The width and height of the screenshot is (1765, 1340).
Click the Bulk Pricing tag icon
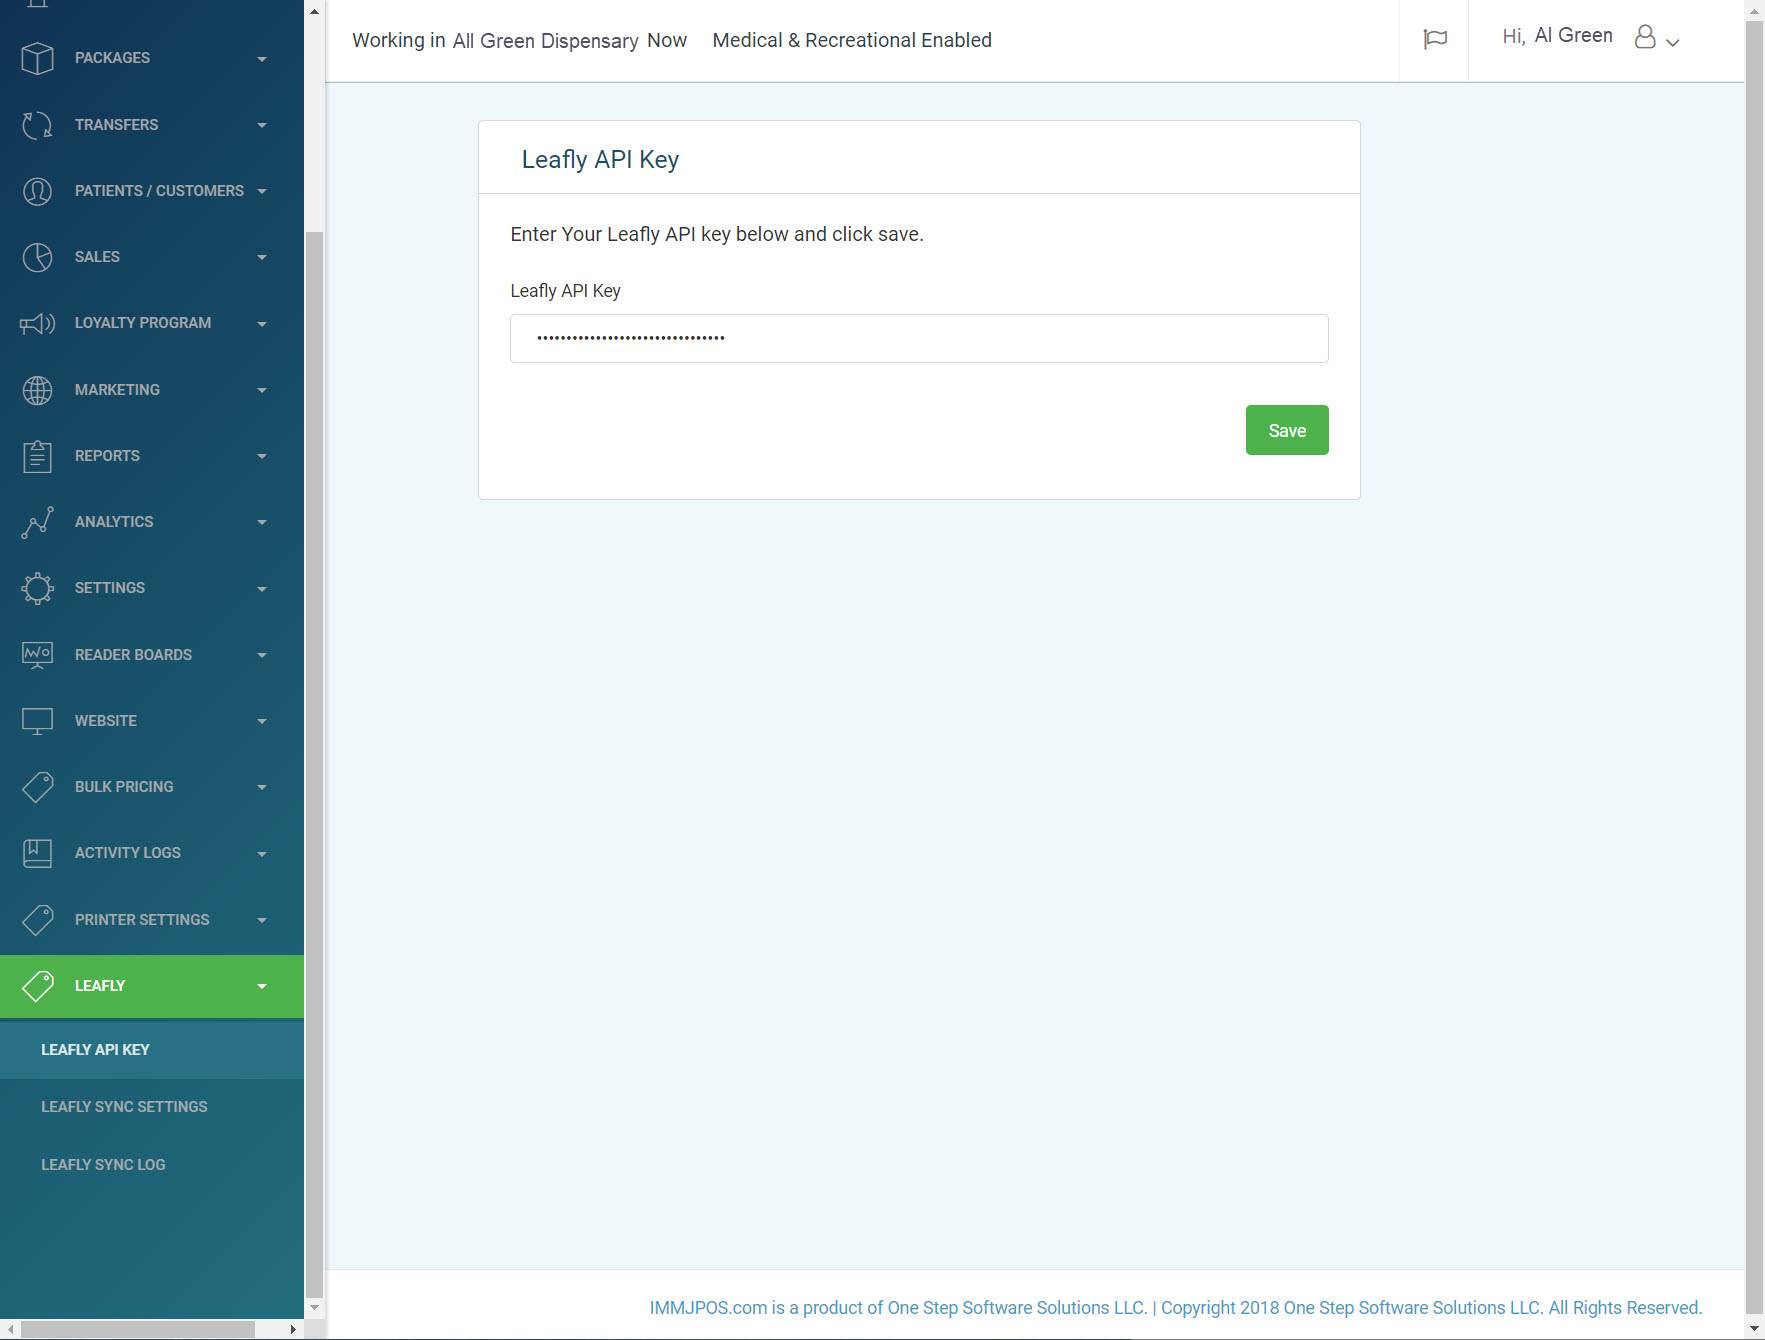coord(37,787)
